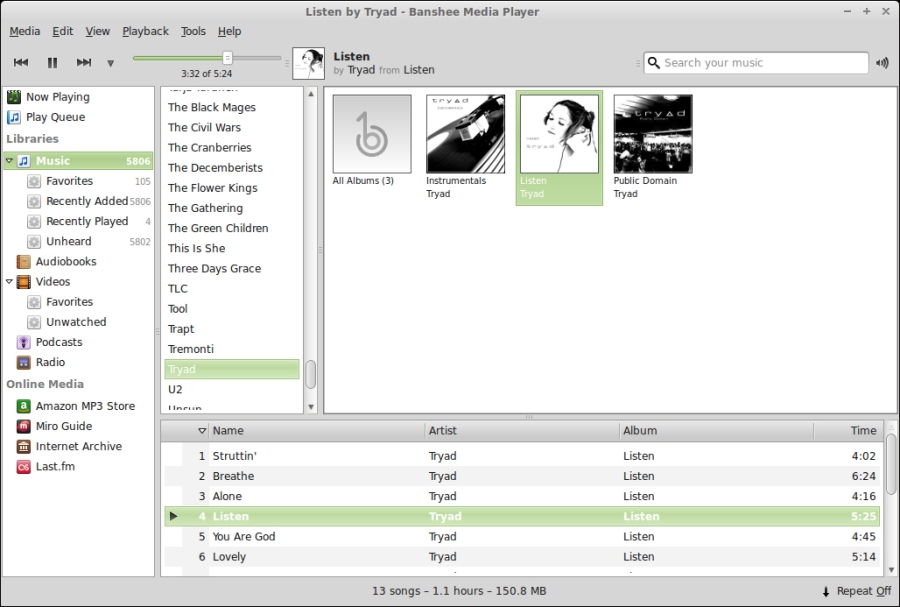Open the Tools menu
Viewport: 900px width, 607px height.
point(193,31)
